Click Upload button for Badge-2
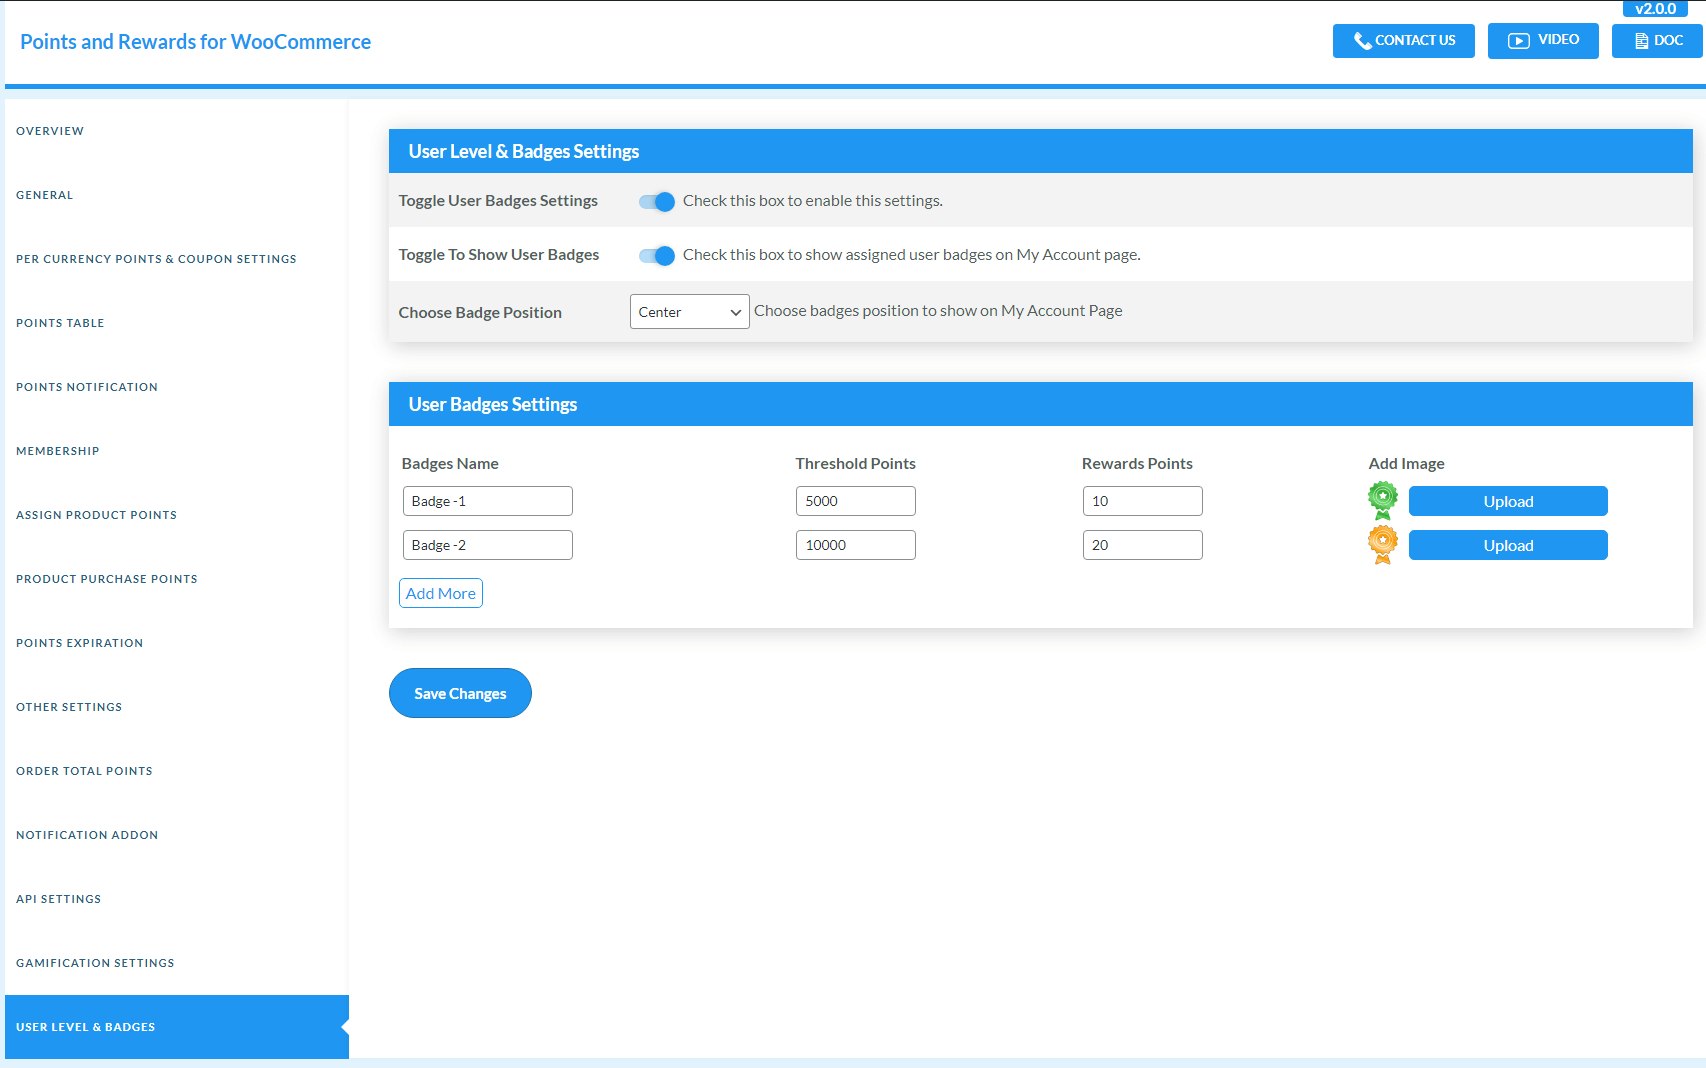Viewport: 1706px width, 1068px height. click(1508, 545)
